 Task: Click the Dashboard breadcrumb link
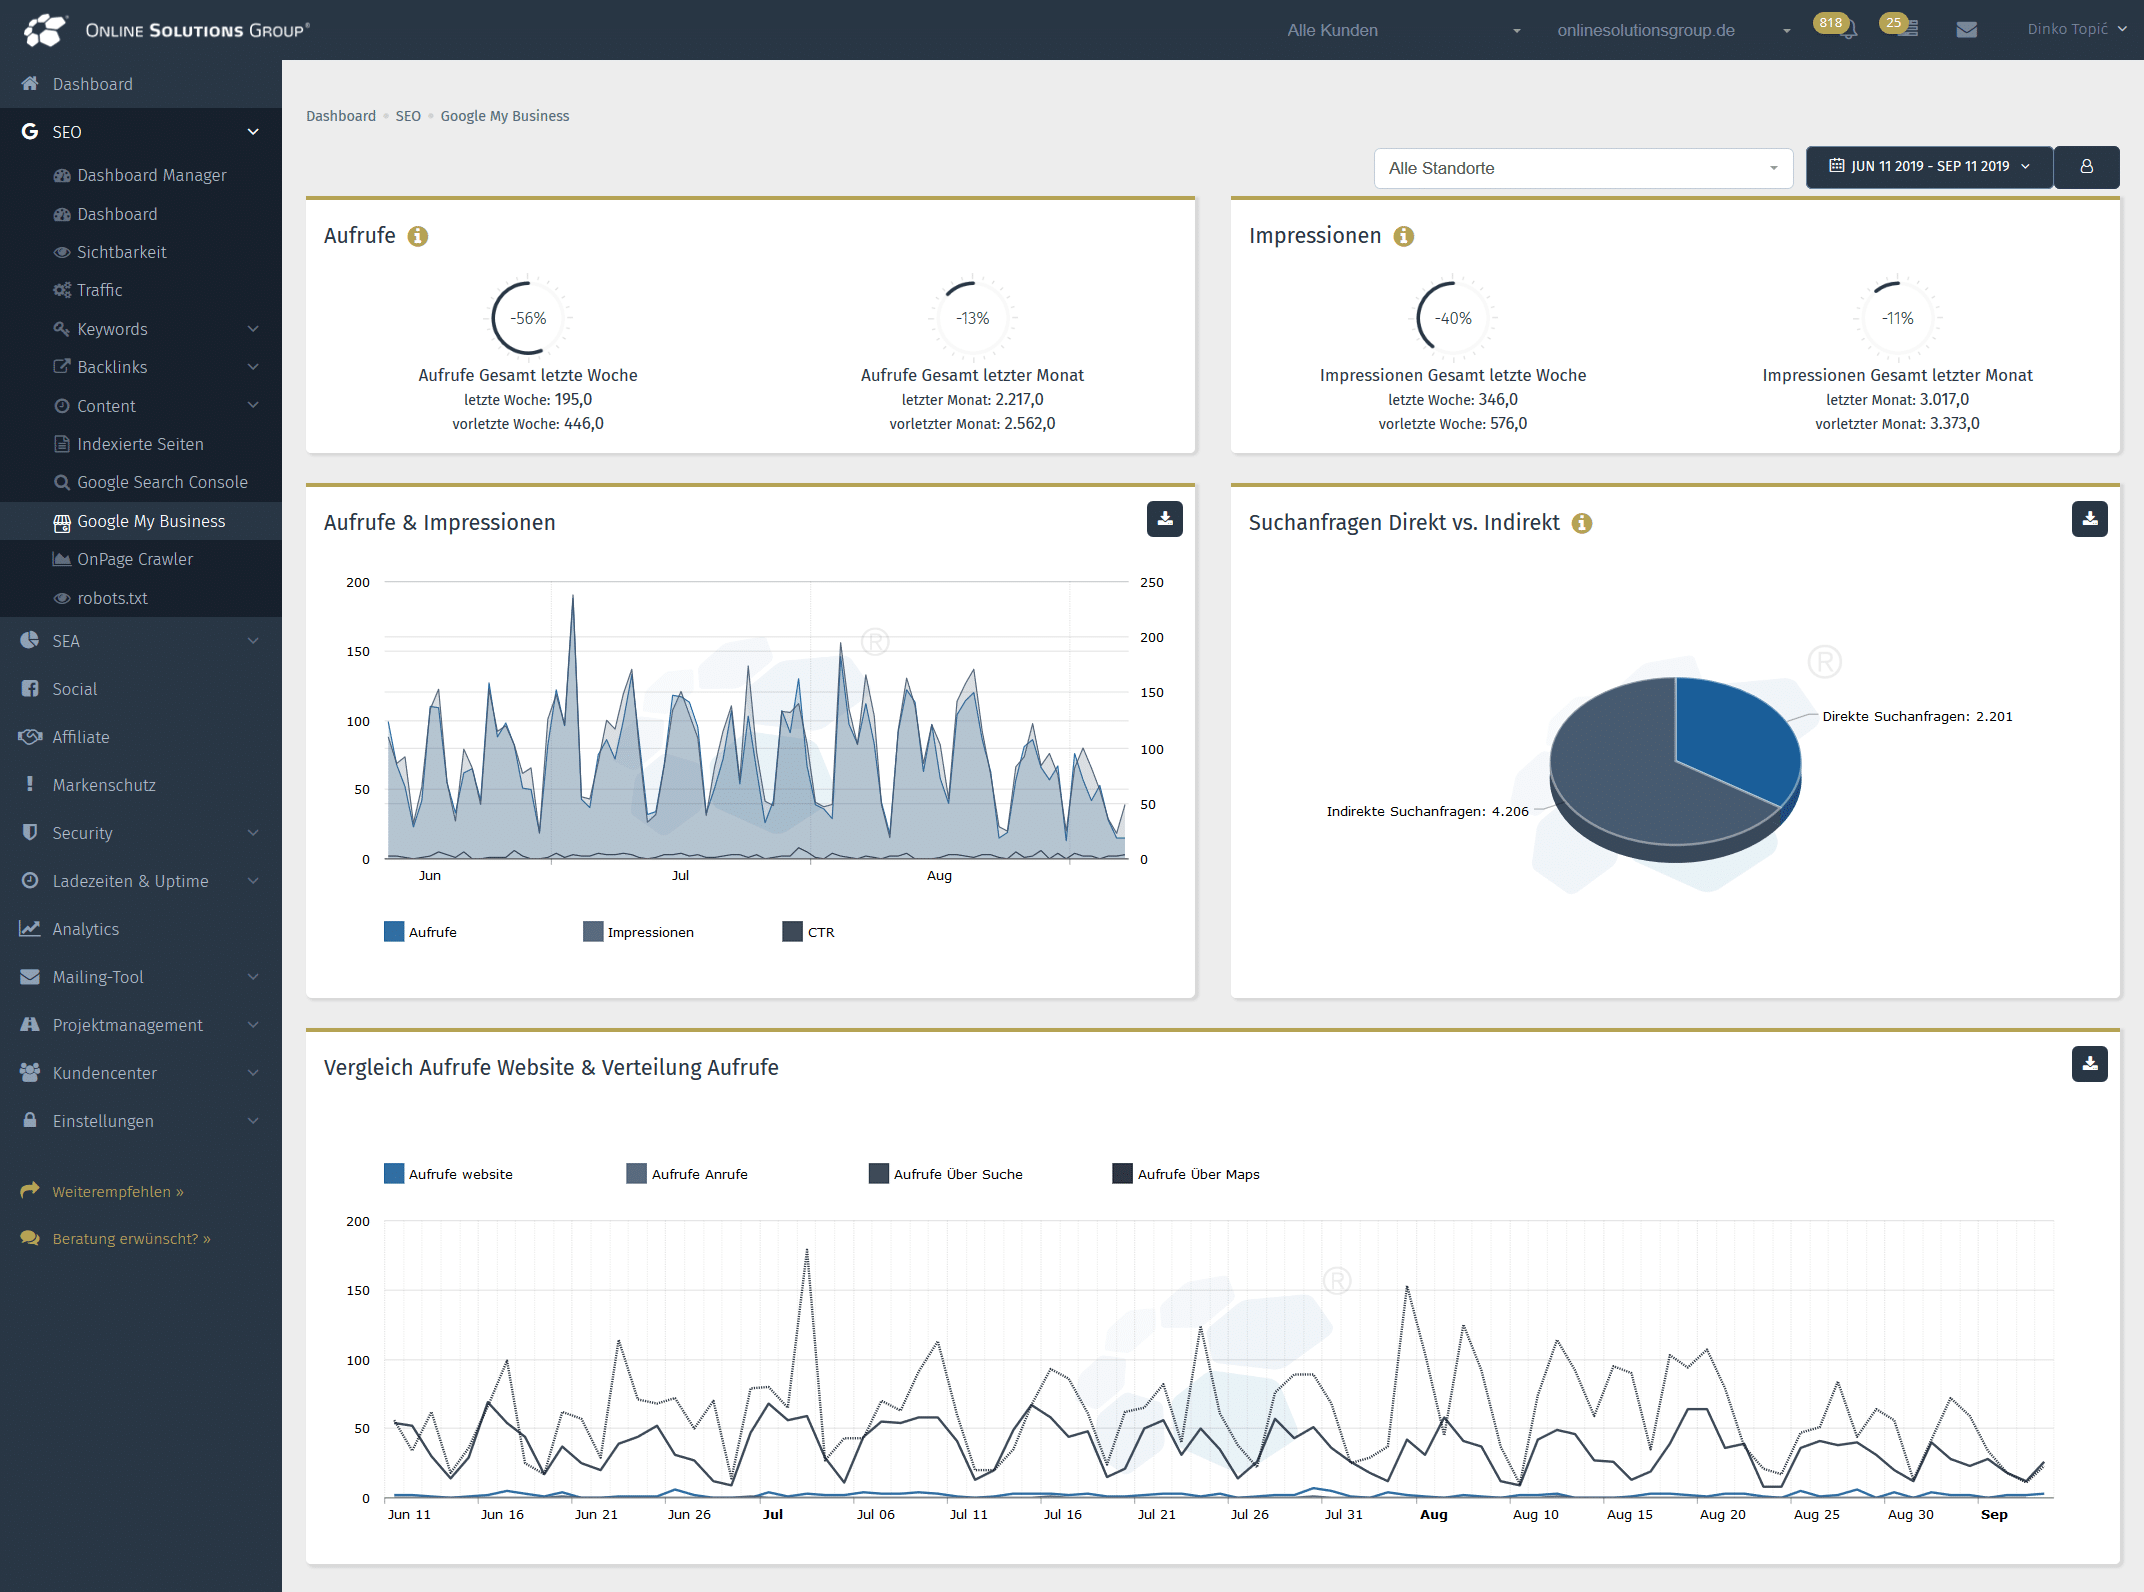(341, 116)
